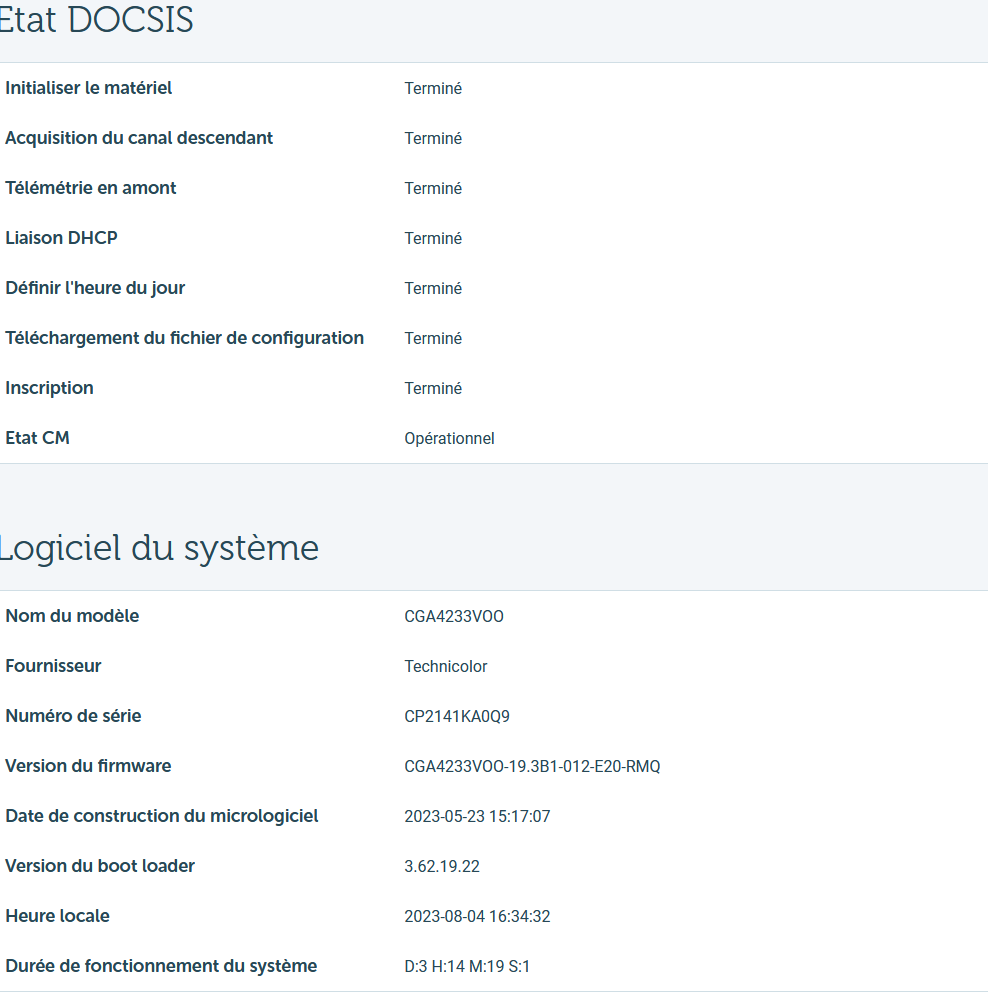Click the serial number 'CP2141KA0Q9'

click(457, 716)
